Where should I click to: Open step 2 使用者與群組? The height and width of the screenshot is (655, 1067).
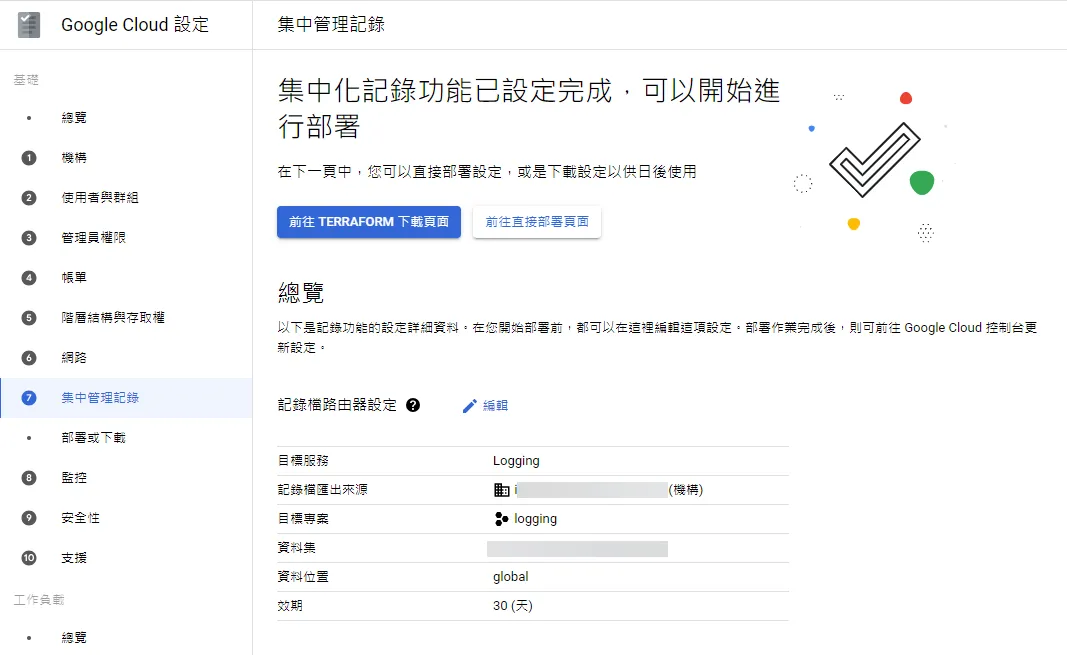tap(99, 197)
